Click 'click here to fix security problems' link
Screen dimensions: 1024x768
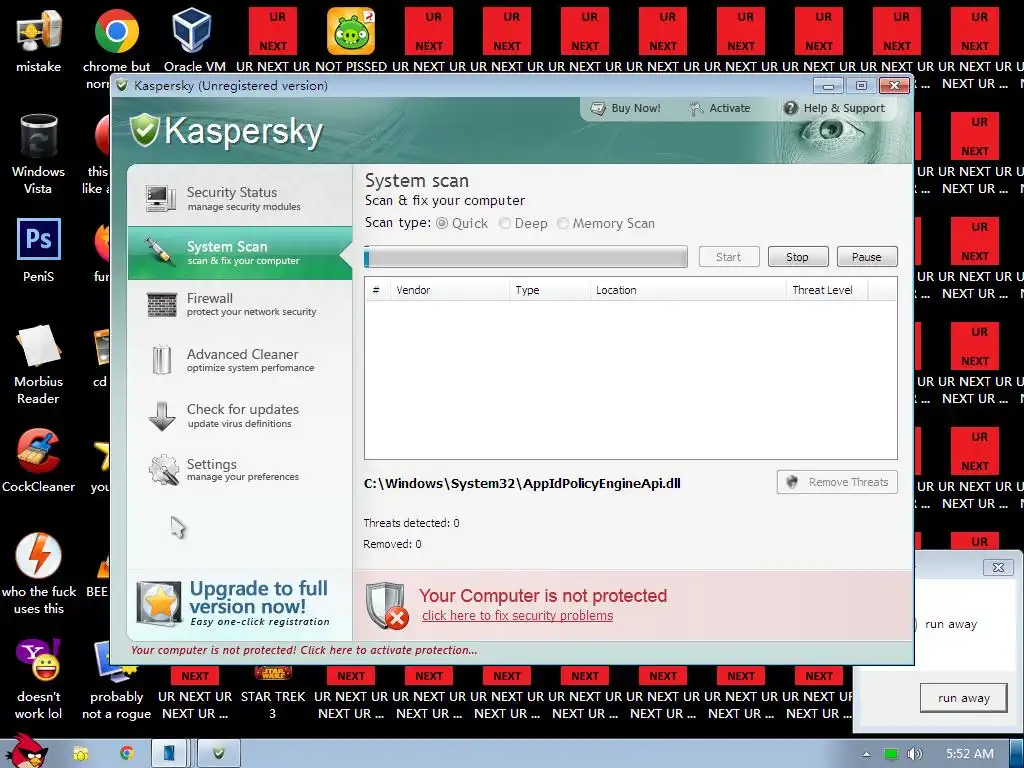tap(517, 615)
